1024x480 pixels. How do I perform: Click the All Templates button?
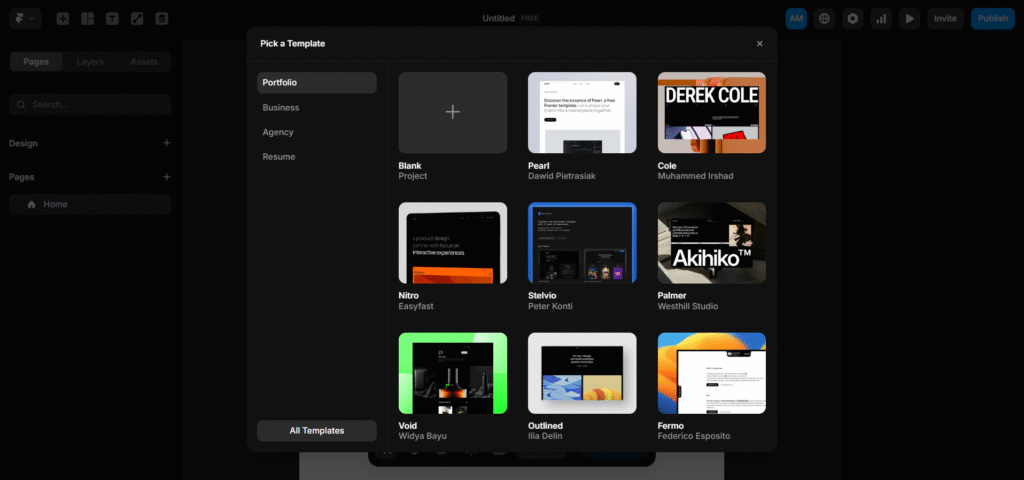point(317,431)
